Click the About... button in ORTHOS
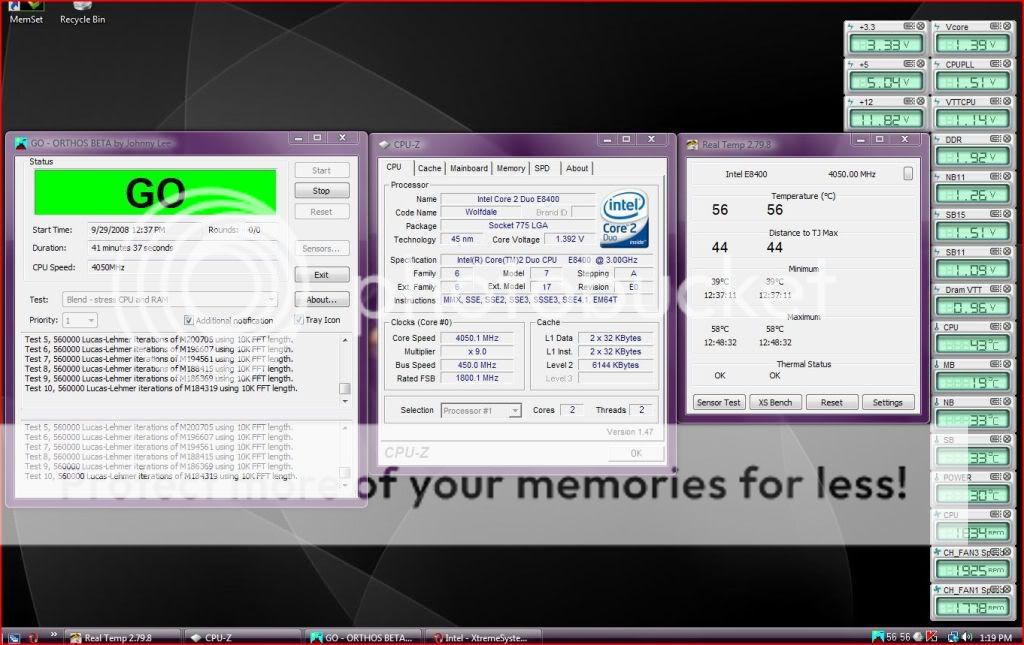Image resolution: width=1024 pixels, height=645 pixels. coord(321,300)
